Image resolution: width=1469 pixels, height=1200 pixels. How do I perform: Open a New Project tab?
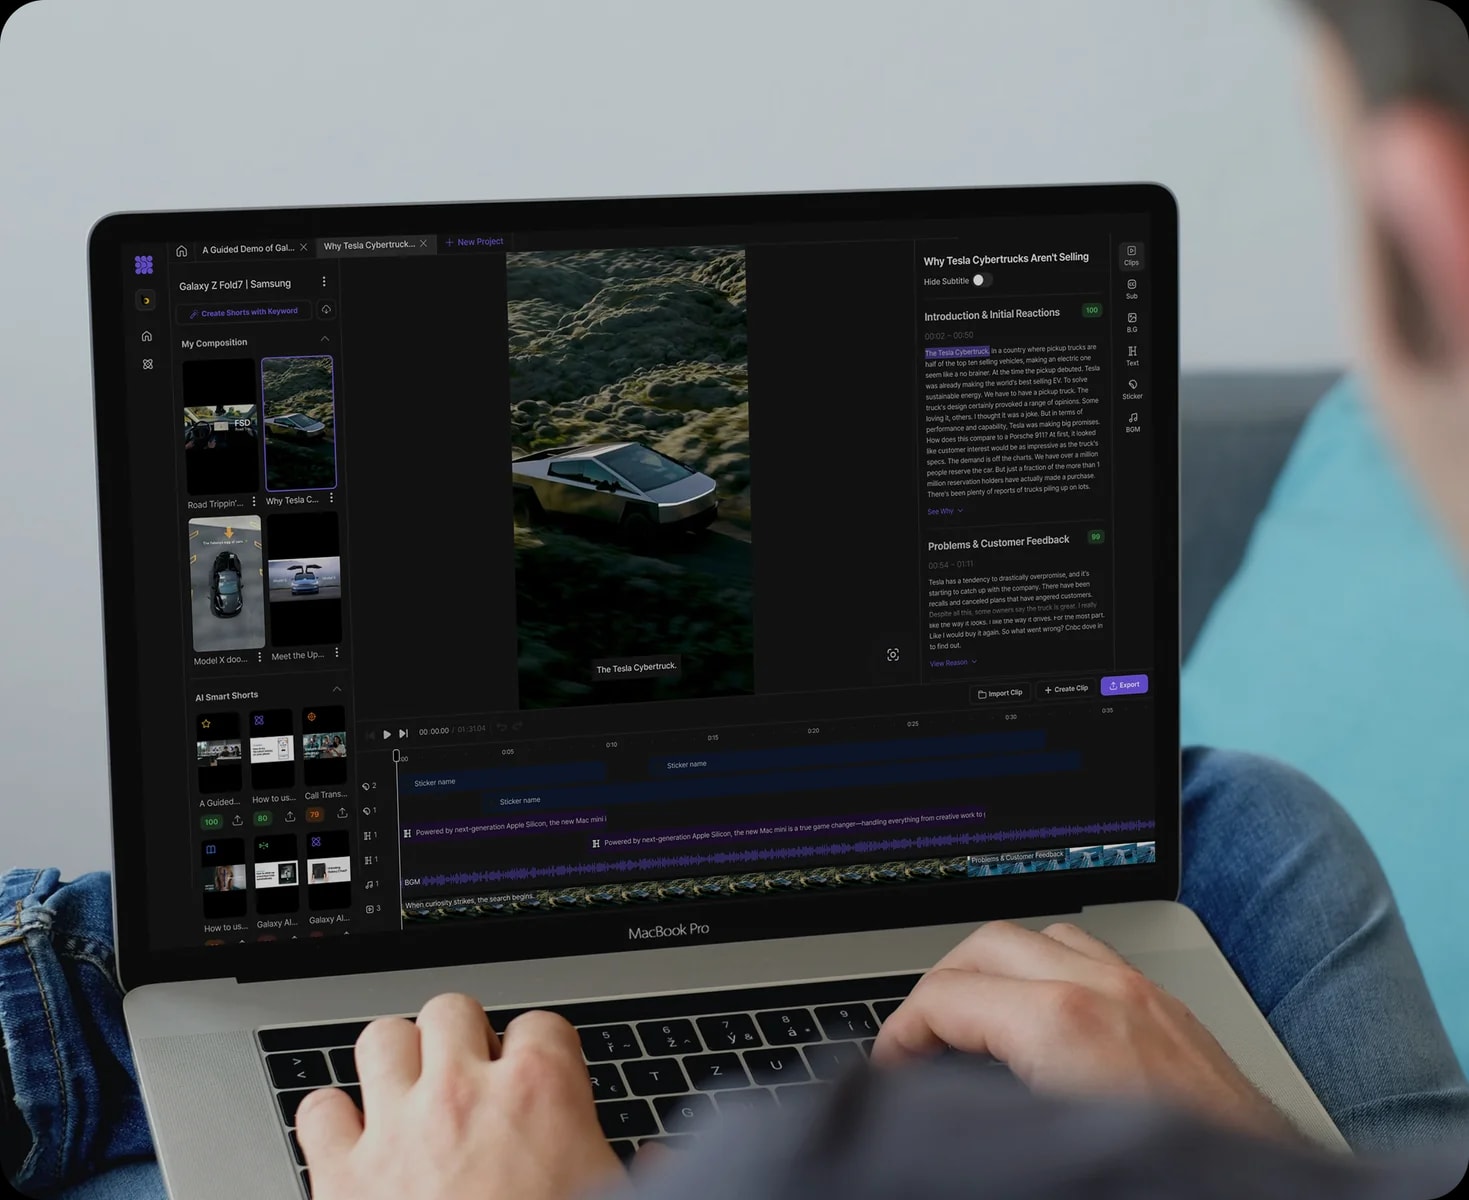tap(475, 242)
